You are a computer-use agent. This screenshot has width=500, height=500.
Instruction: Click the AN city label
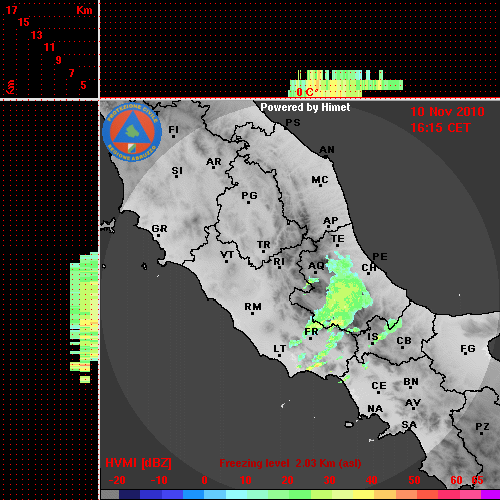pos(327,150)
